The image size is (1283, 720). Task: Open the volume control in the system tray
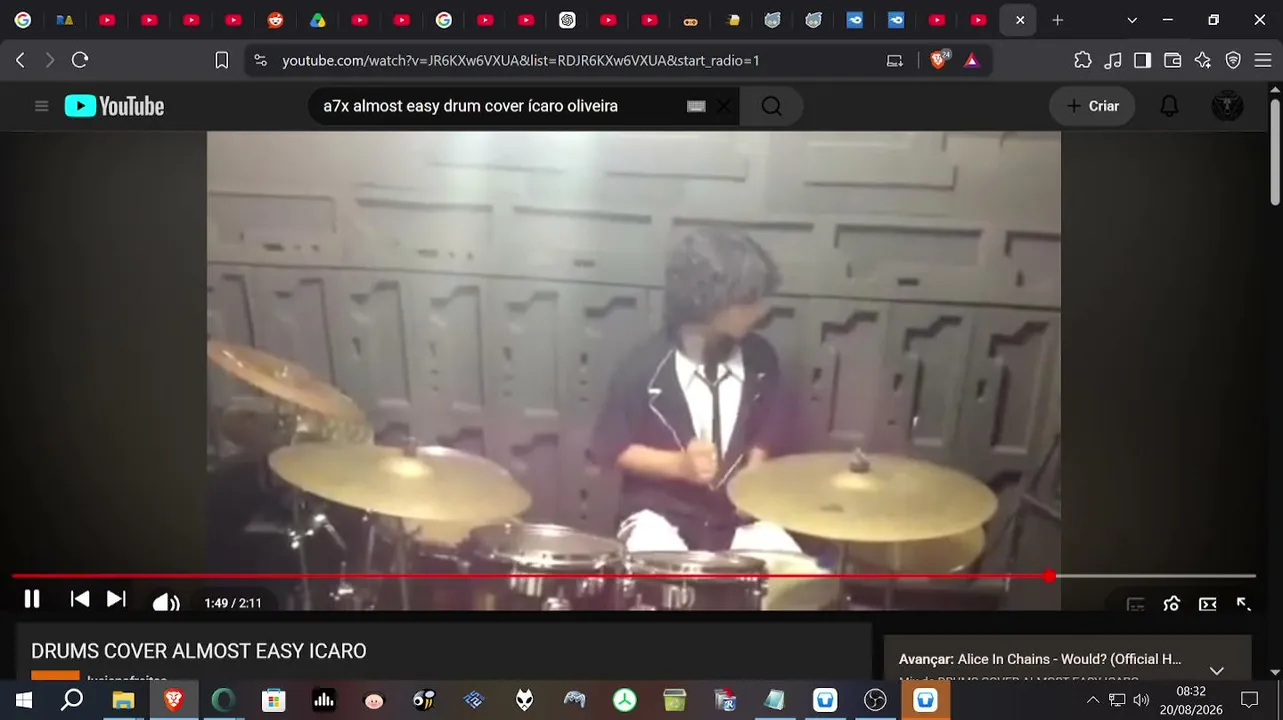click(x=1141, y=700)
